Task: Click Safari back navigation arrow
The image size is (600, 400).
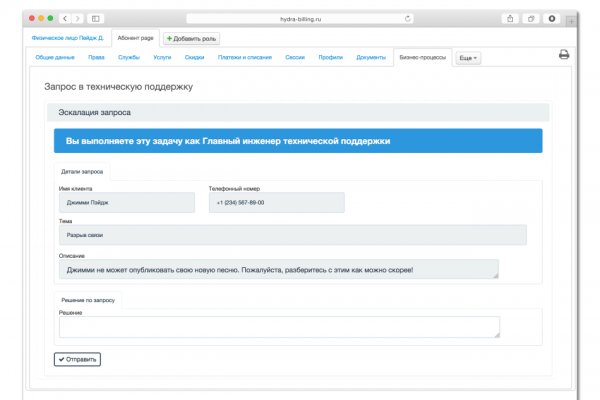Action: pyautogui.click(x=65, y=18)
